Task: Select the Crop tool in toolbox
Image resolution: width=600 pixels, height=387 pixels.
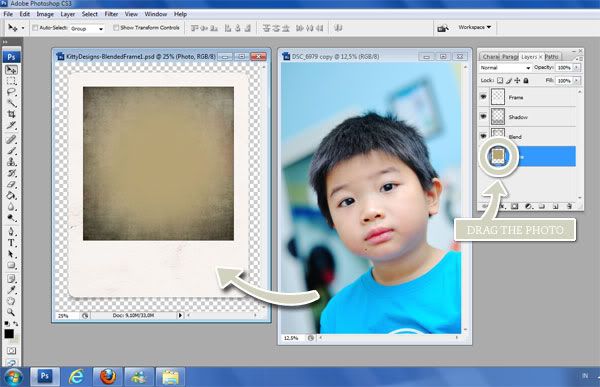Action: coord(11,114)
